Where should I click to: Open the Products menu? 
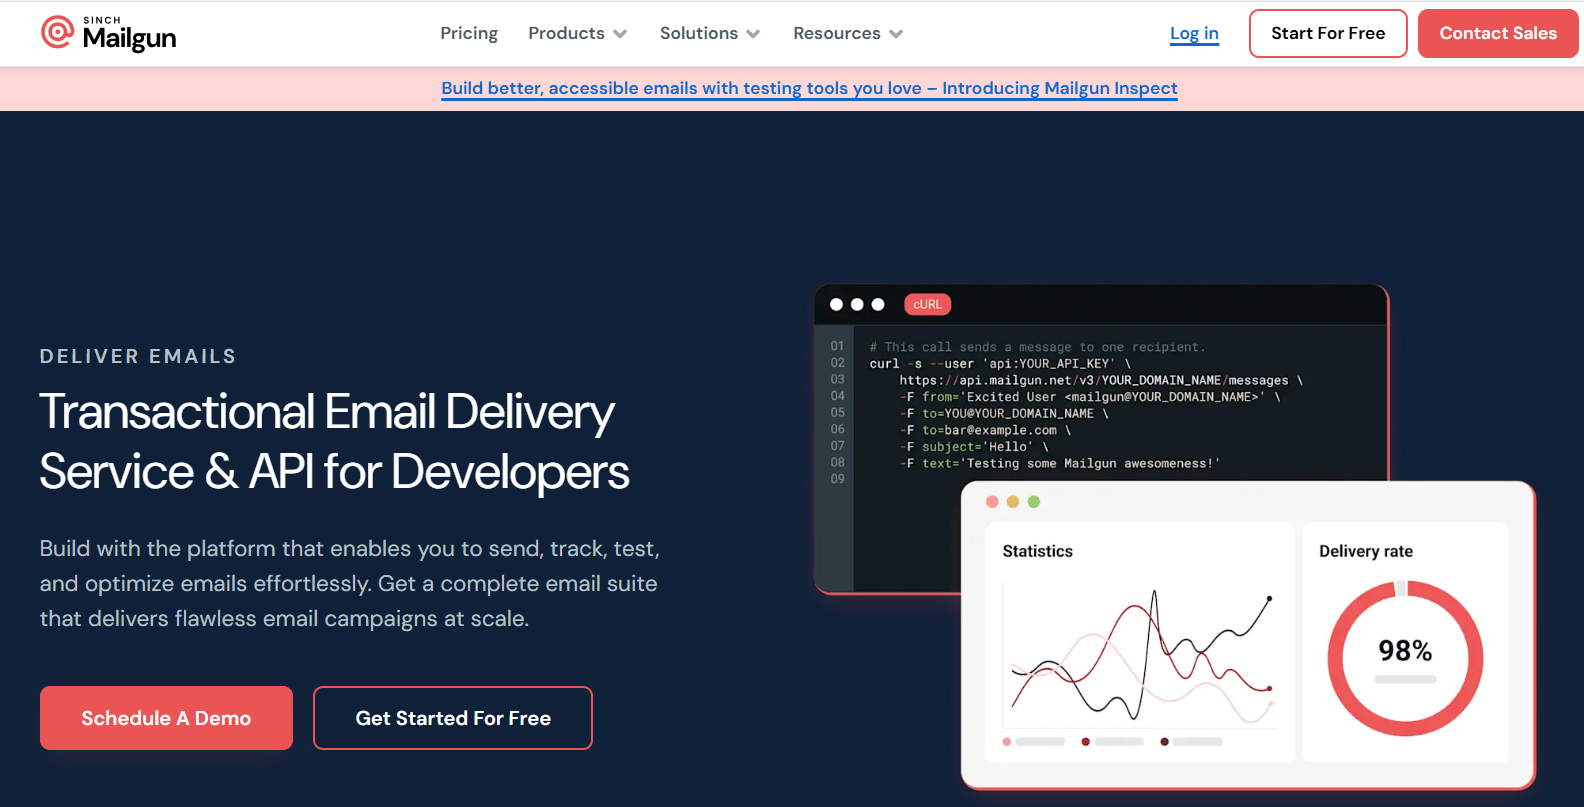tap(566, 33)
